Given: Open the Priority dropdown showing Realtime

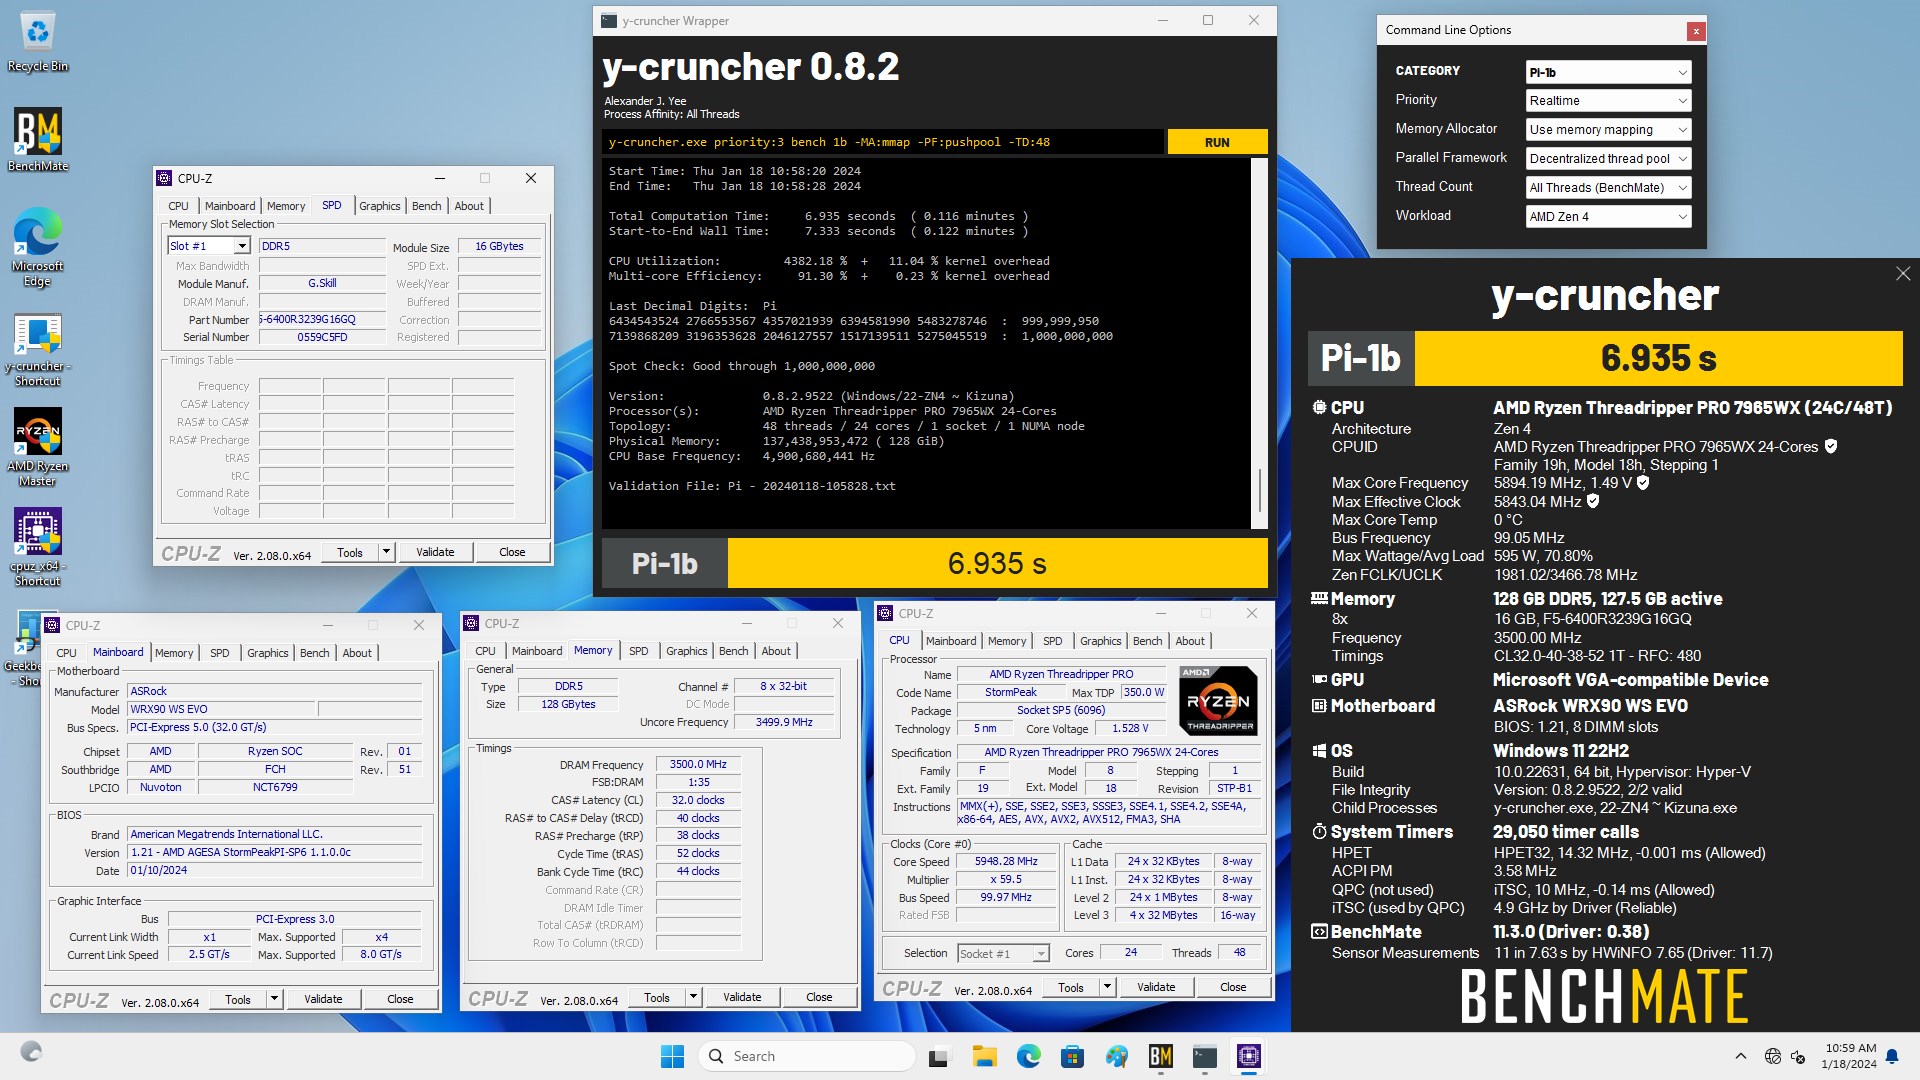Looking at the screenshot, I should pyautogui.click(x=1608, y=101).
